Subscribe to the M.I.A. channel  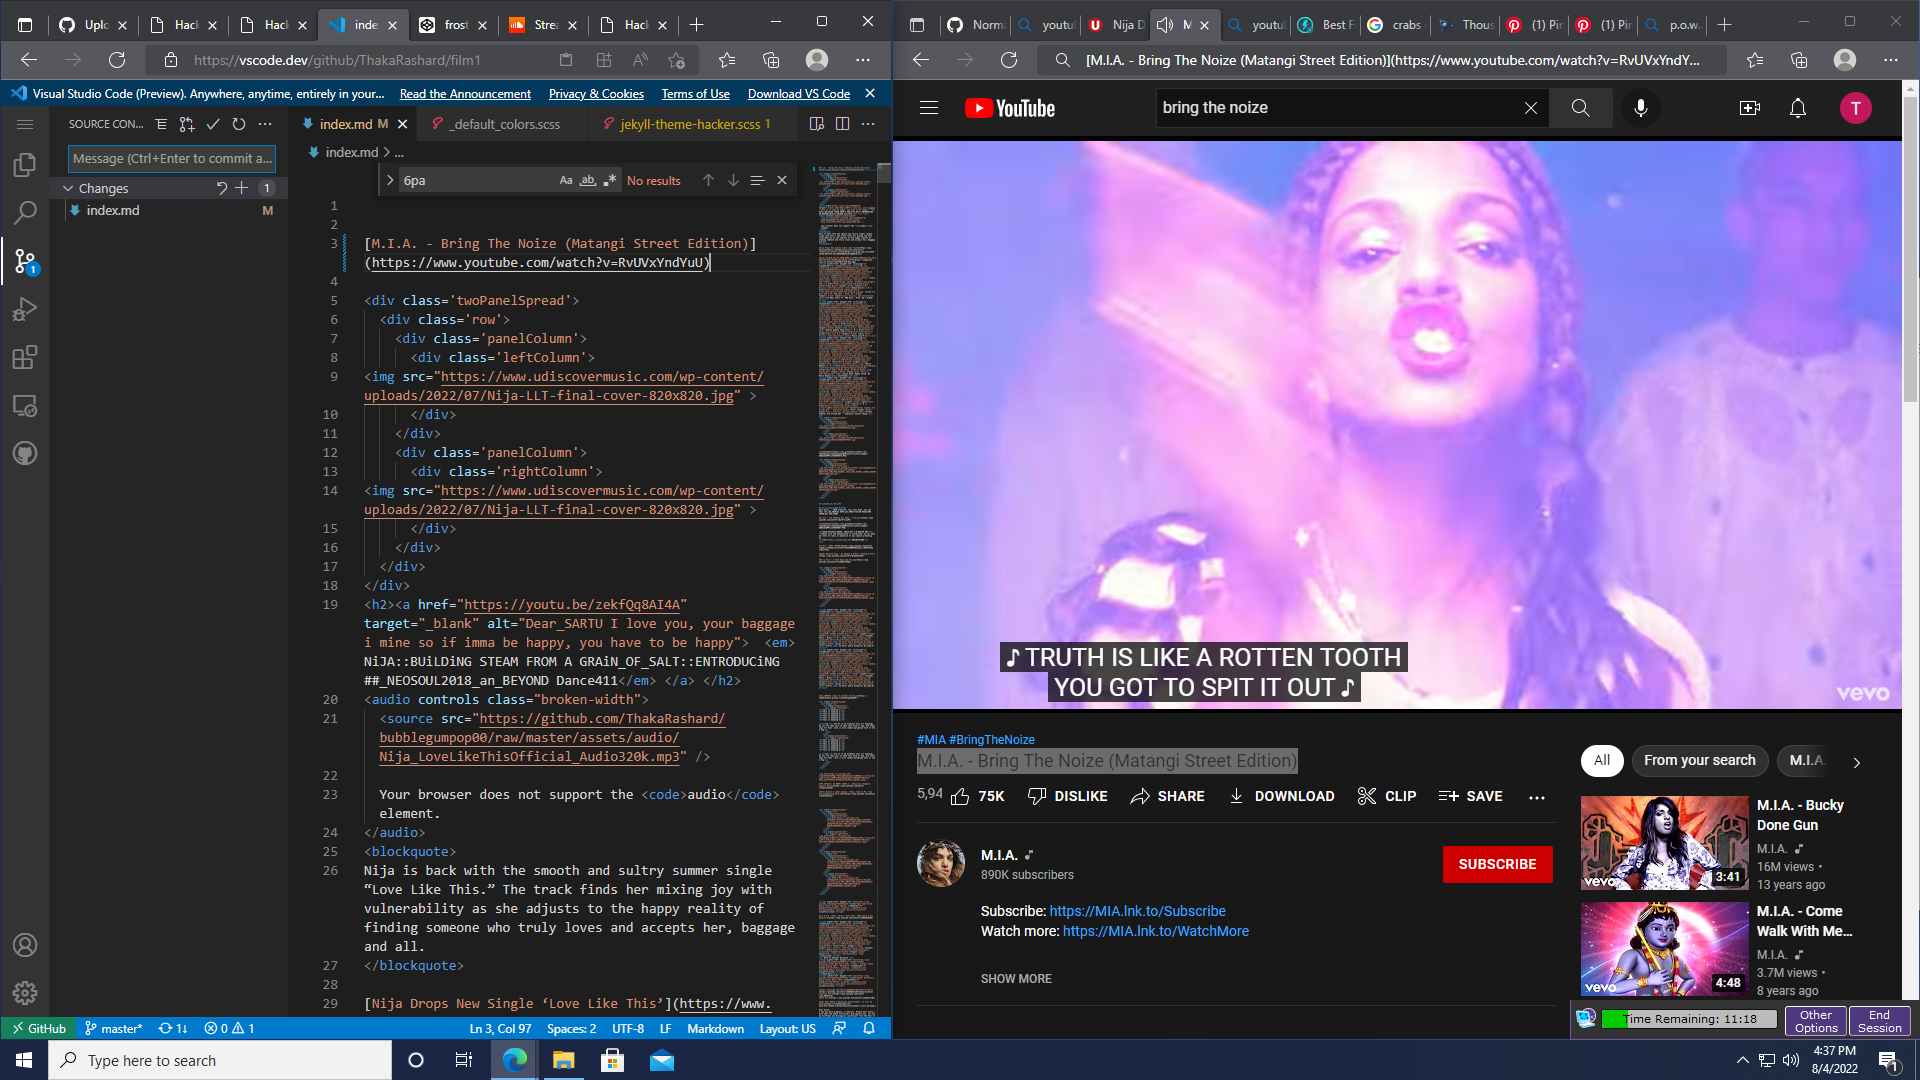[1497, 864]
